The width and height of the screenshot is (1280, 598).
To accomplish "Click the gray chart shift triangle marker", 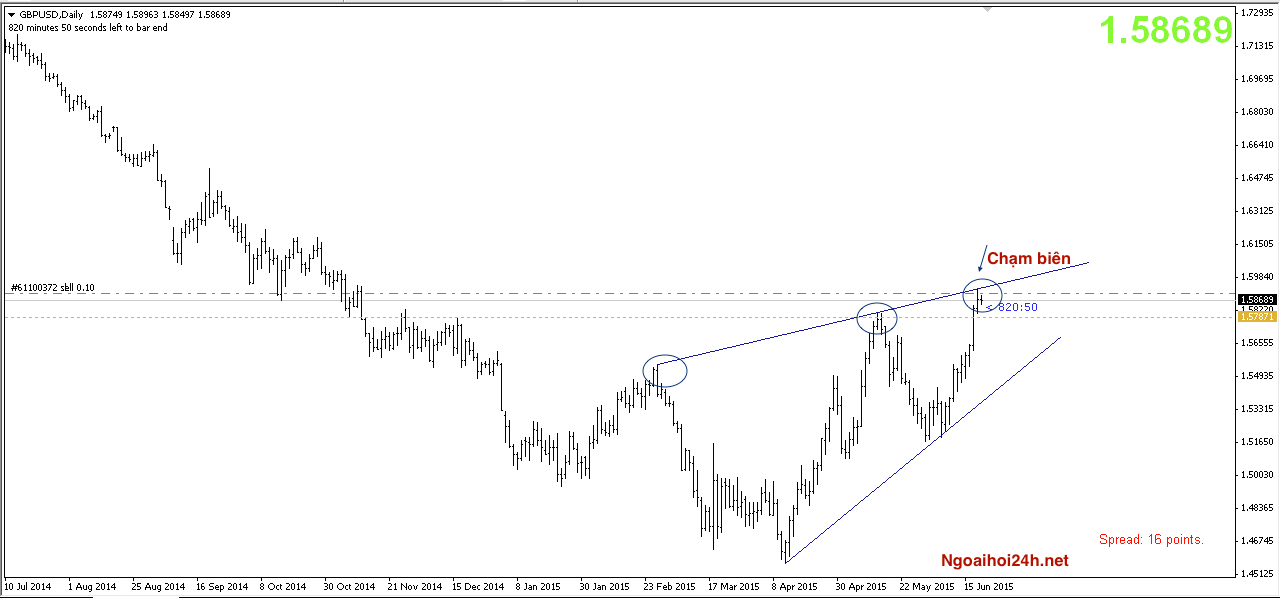I will click(989, 8).
